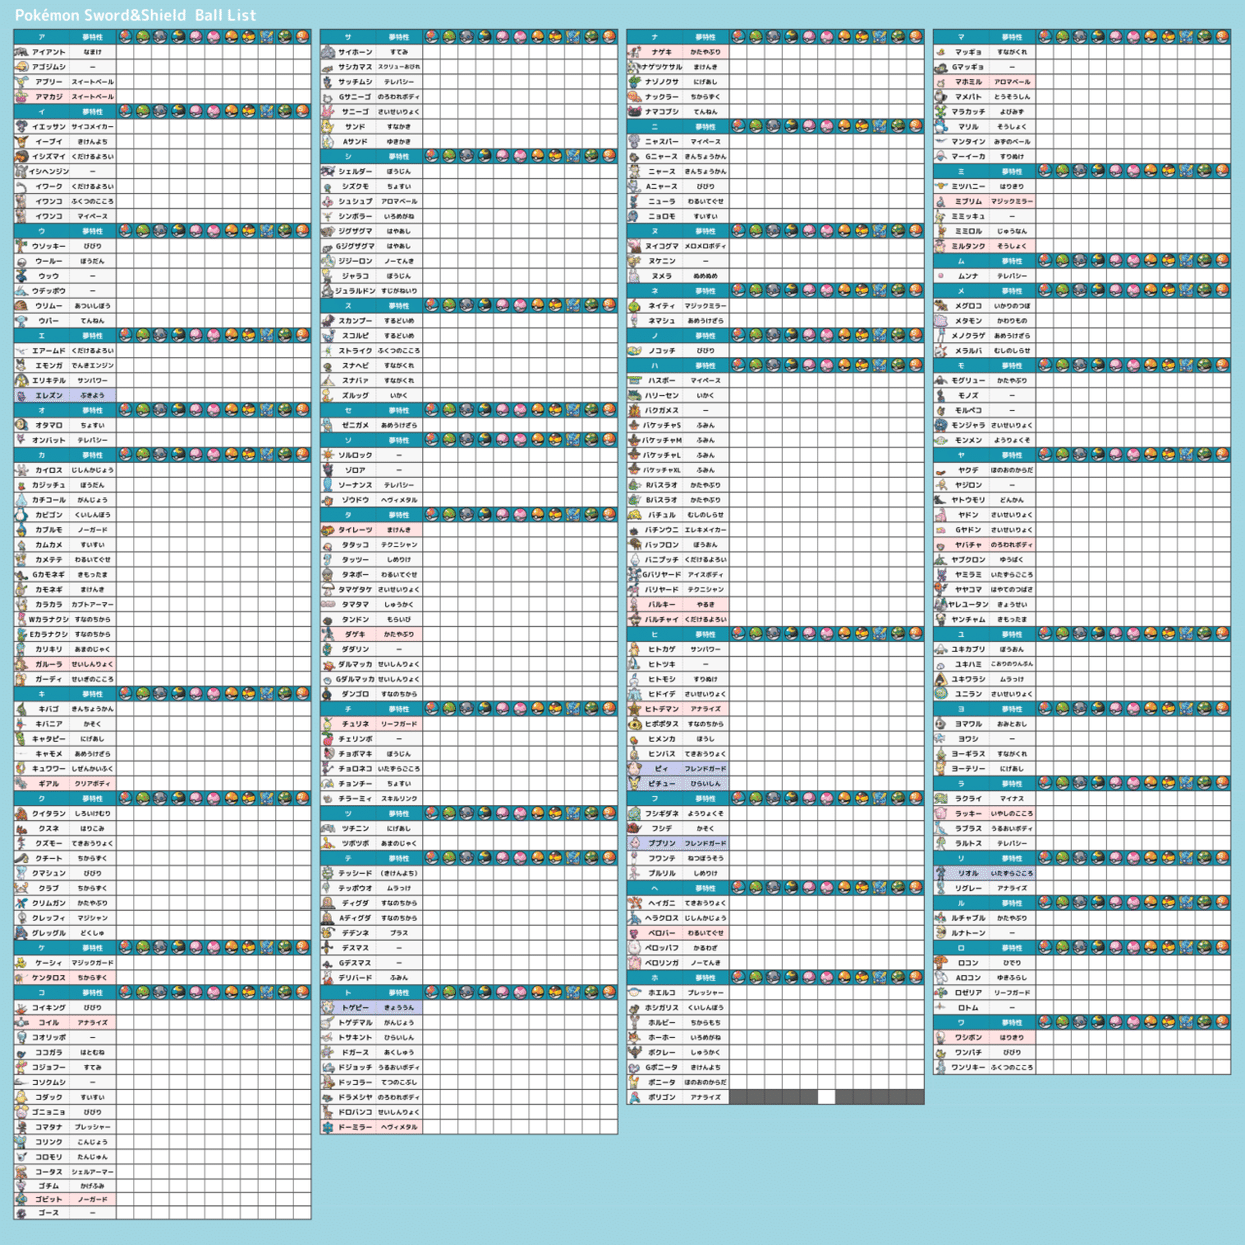
Task: Click the Lure Ball icon in the ミ header
Action: click(x=1045, y=171)
